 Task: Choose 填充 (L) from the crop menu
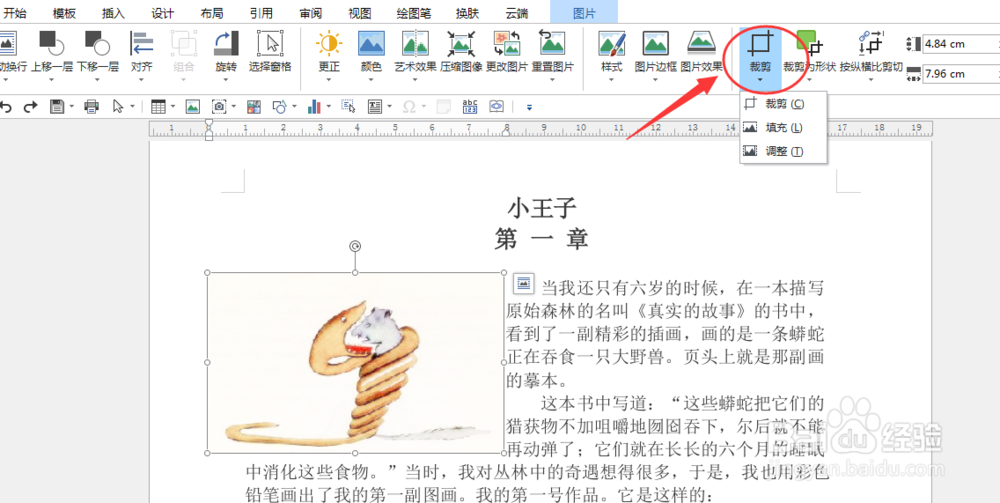(x=783, y=128)
